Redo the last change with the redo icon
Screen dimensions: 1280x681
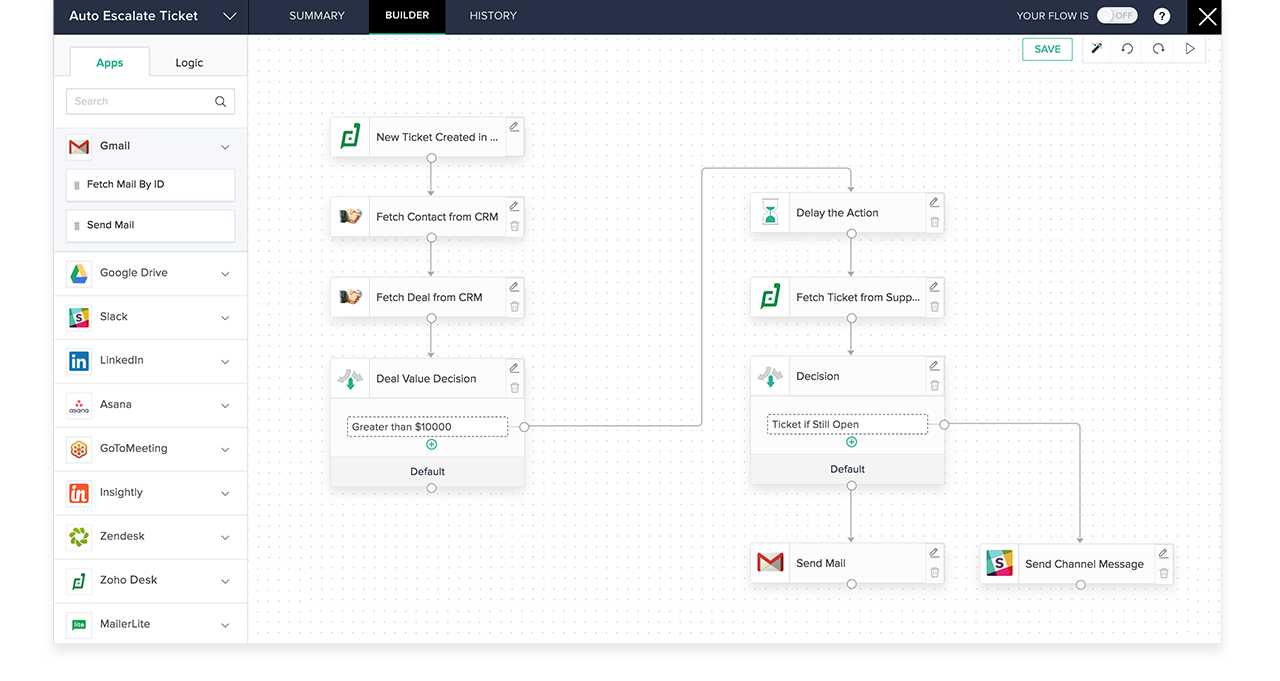pyautogui.click(x=1158, y=48)
